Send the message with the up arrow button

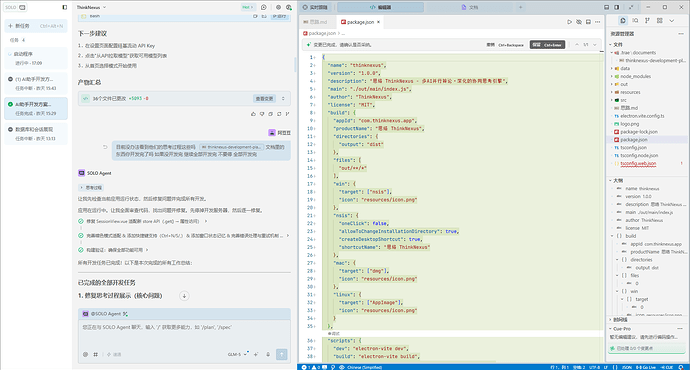[x=282, y=354]
